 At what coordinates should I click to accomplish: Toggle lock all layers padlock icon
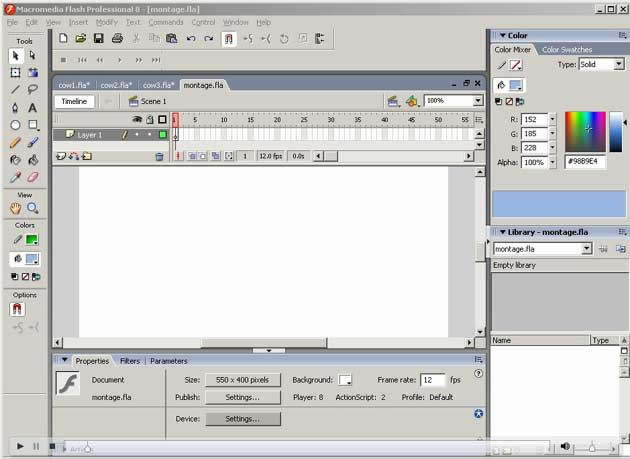pos(149,119)
